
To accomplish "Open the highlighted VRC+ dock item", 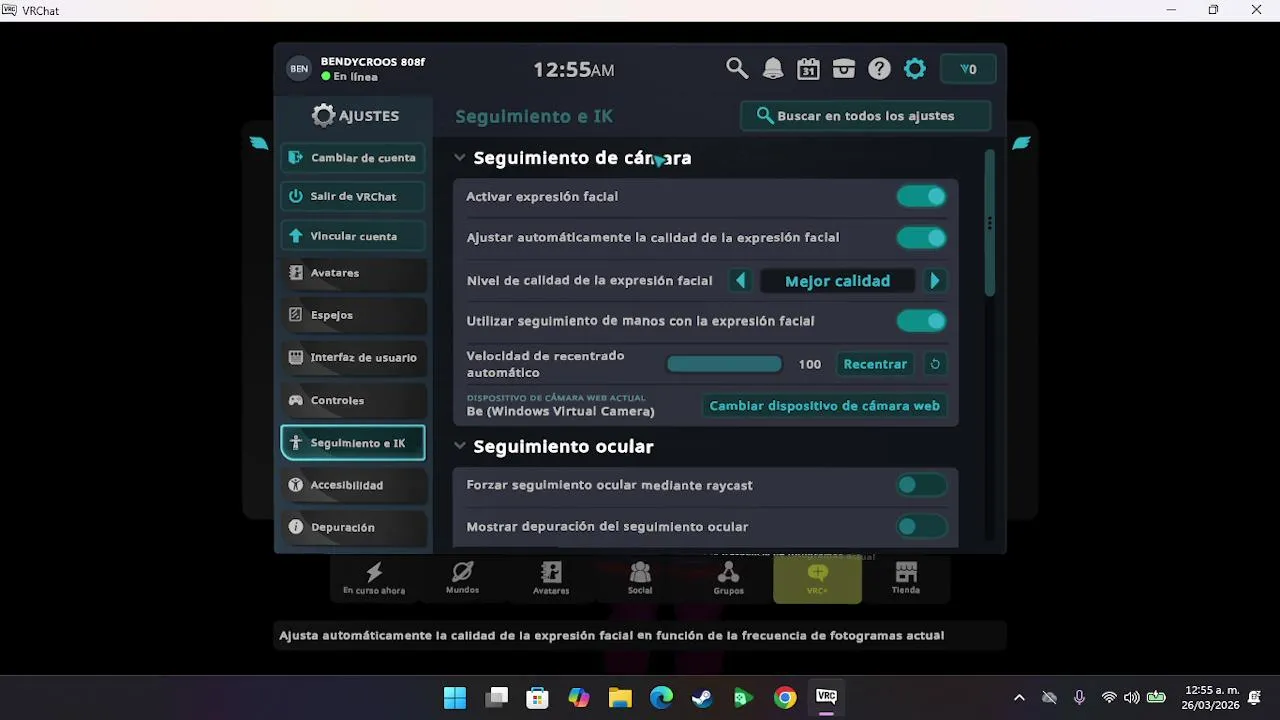I will [817, 579].
